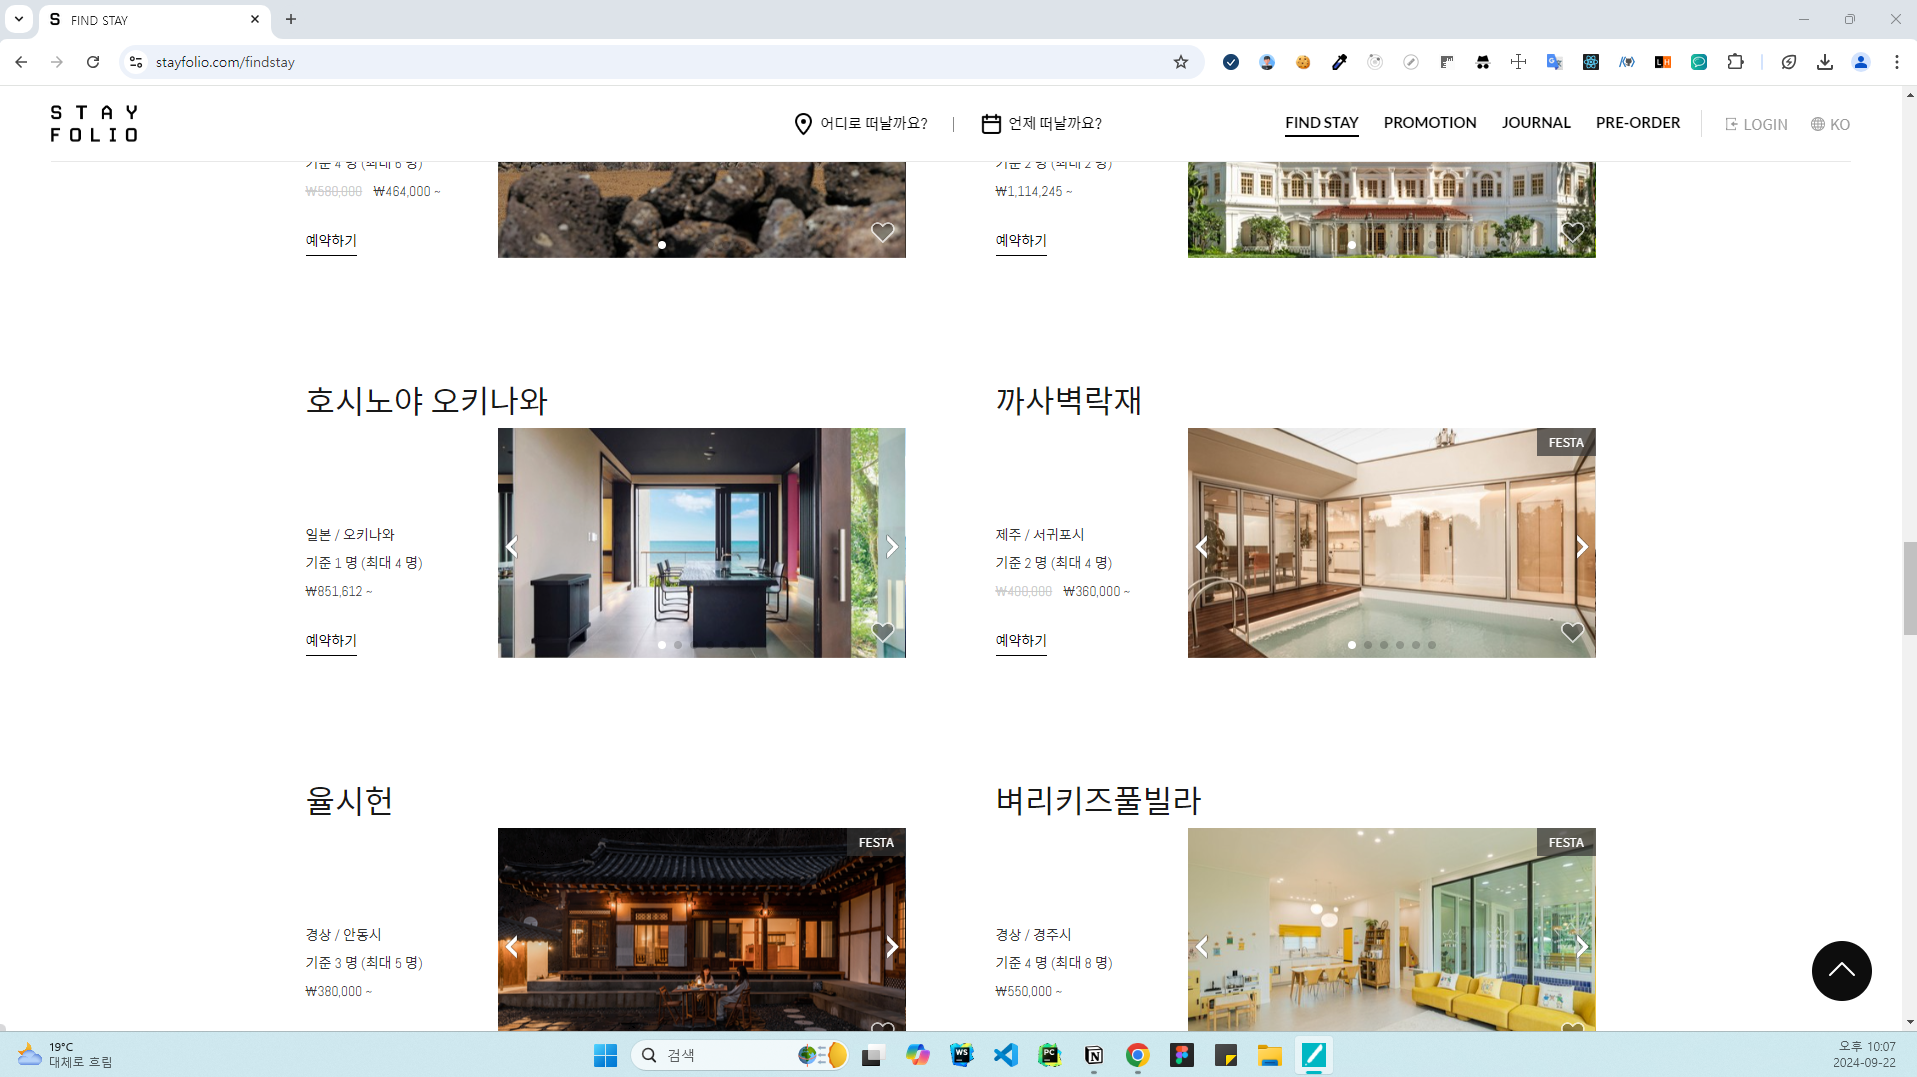
Task: Click the STAYFOLIO logo
Action: pos(94,124)
